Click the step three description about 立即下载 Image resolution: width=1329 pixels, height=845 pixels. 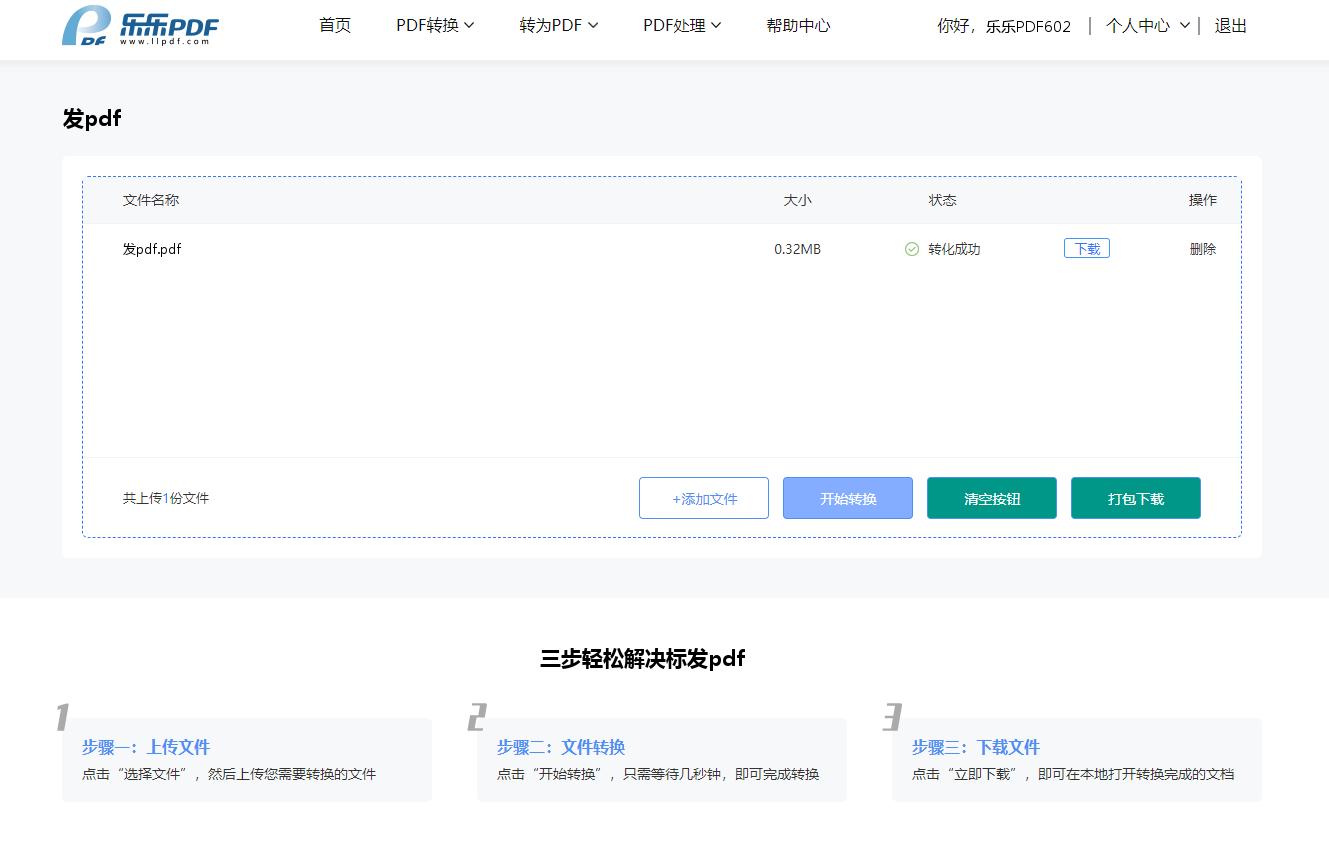pos(1073,774)
